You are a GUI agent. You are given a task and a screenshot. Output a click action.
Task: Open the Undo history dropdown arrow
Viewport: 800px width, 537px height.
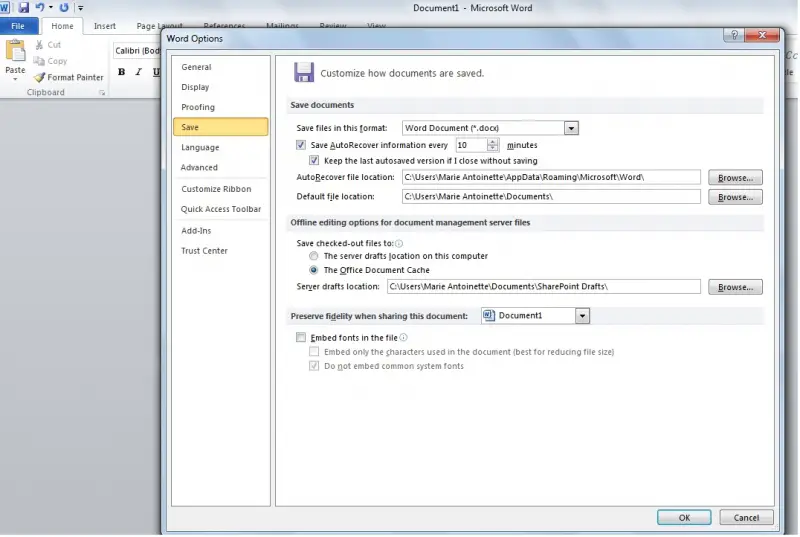(x=51, y=8)
